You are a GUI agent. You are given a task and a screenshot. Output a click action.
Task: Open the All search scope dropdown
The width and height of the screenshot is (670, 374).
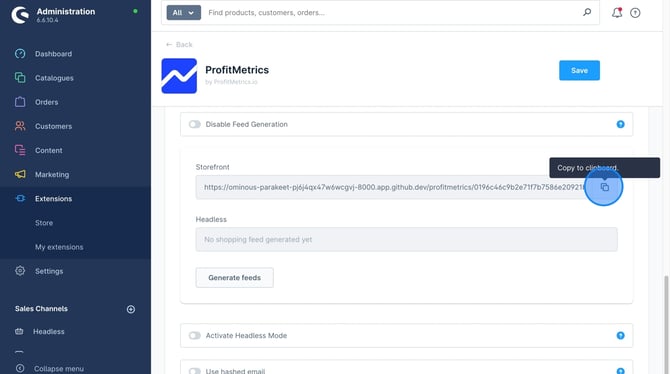point(183,13)
